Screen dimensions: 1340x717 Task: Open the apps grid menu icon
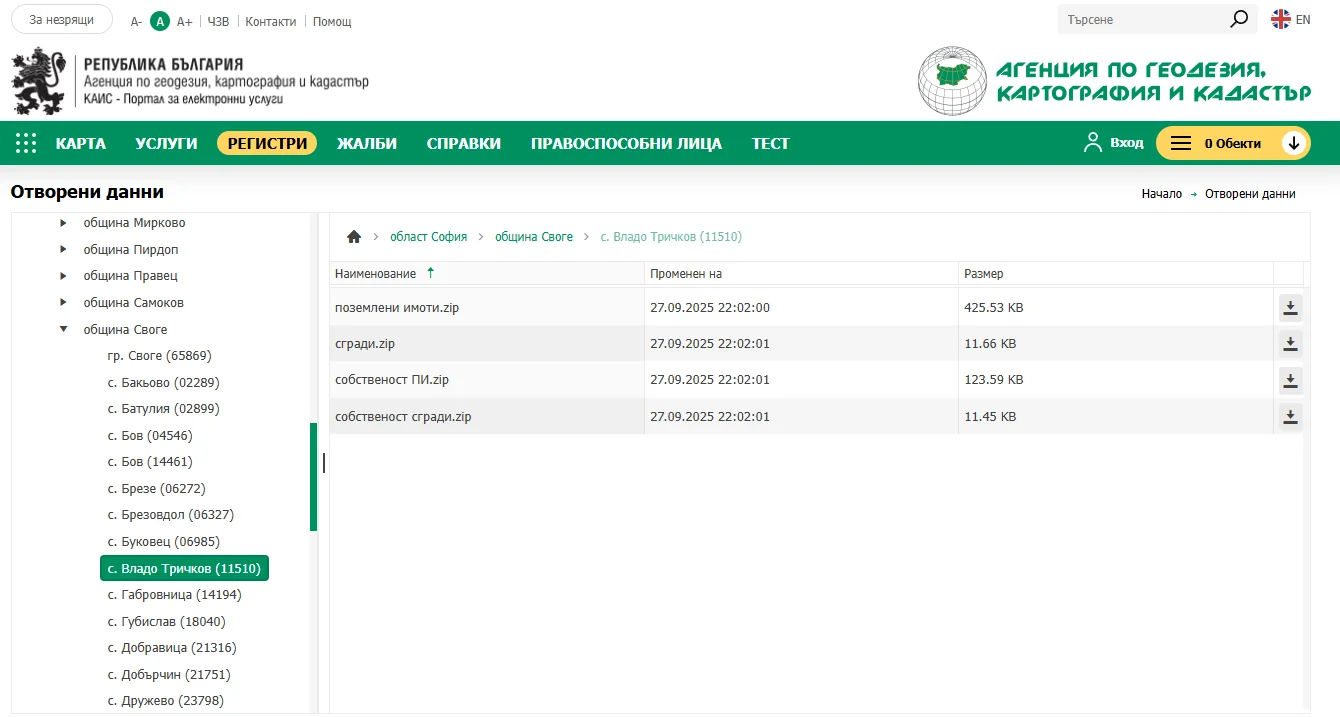pos(26,143)
